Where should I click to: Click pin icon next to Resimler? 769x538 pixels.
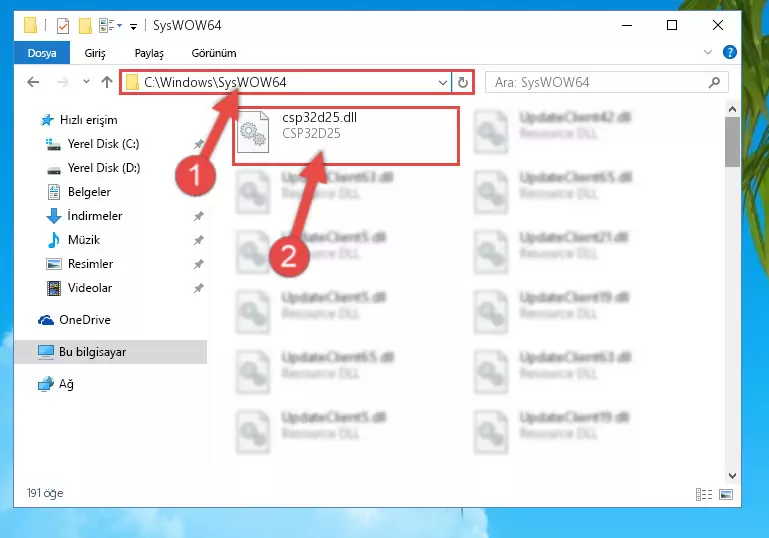pyautogui.click(x=198, y=264)
